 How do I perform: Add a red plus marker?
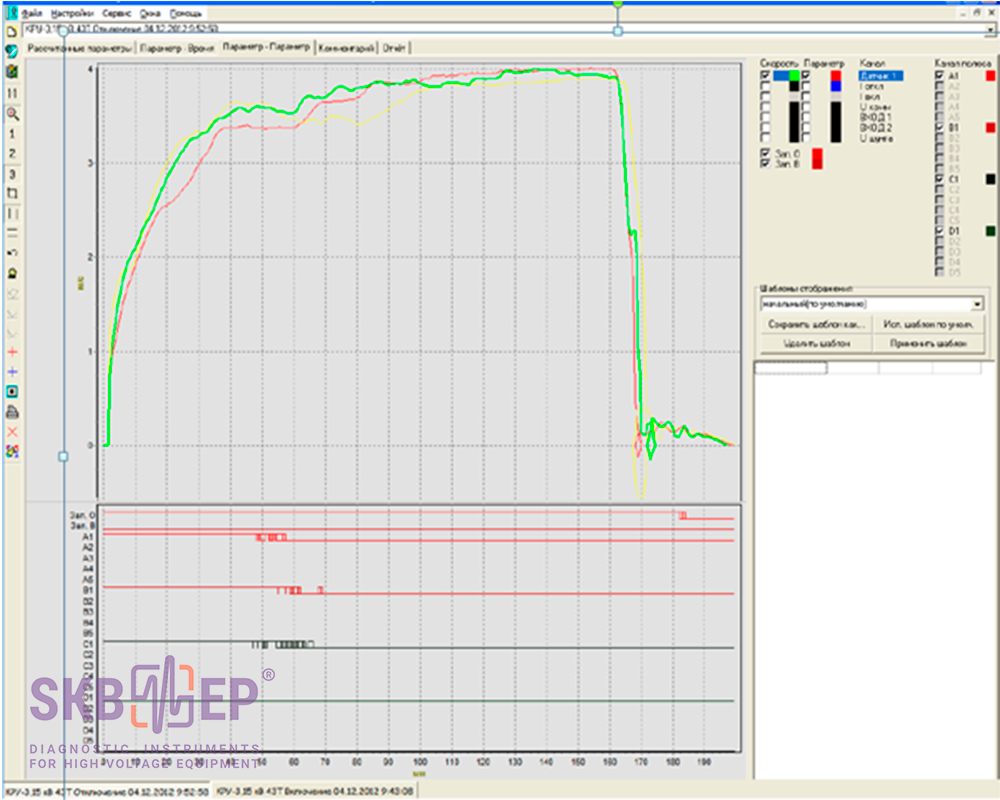click(12, 352)
